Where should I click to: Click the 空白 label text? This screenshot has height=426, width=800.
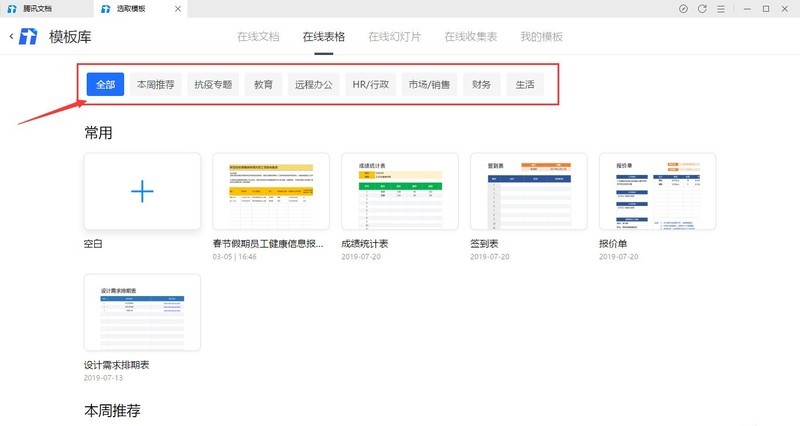click(x=93, y=244)
